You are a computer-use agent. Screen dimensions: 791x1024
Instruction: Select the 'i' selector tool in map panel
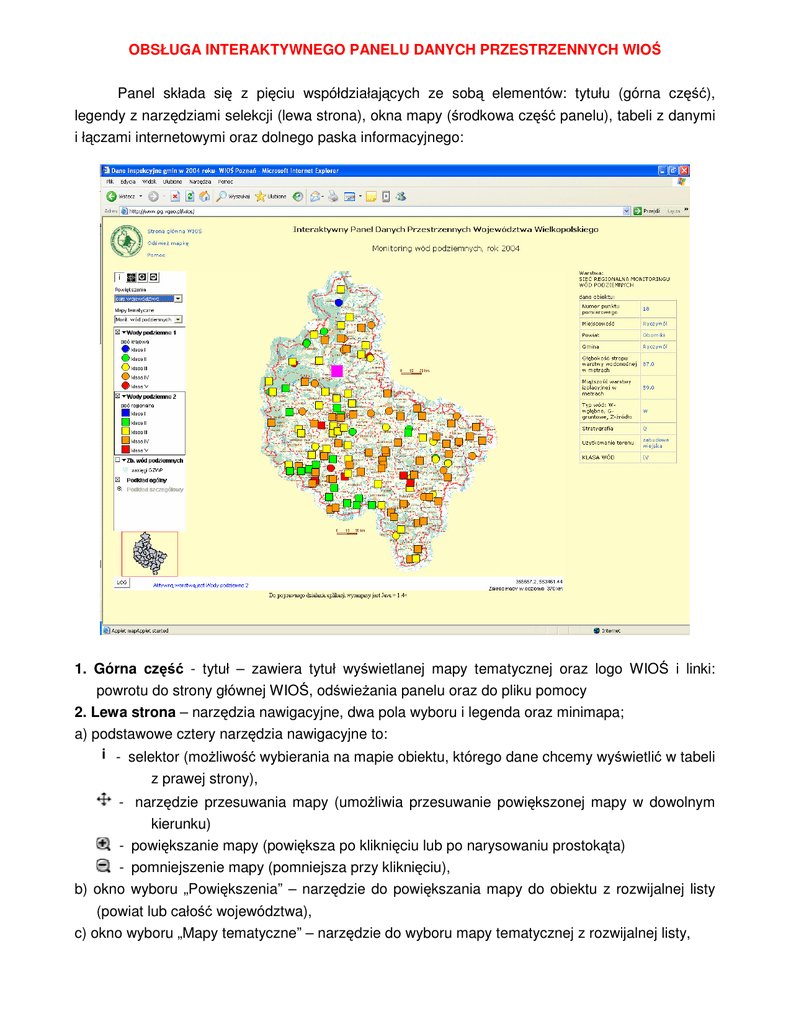(118, 276)
